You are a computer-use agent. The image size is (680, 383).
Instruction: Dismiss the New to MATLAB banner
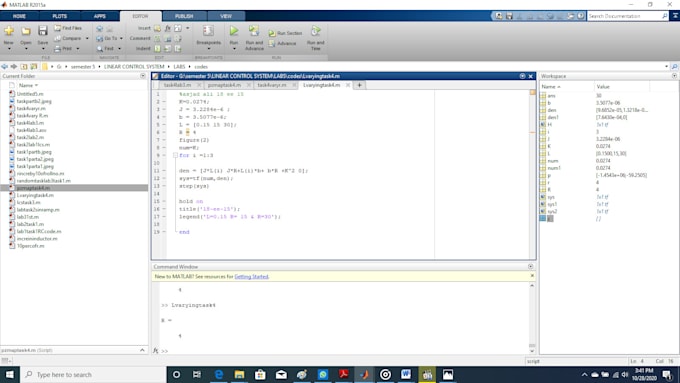tap(532, 276)
